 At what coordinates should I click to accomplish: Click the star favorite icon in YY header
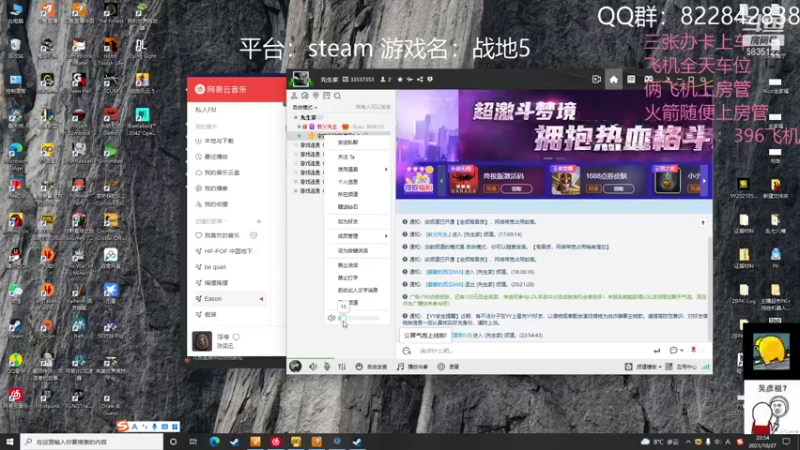point(400,80)
